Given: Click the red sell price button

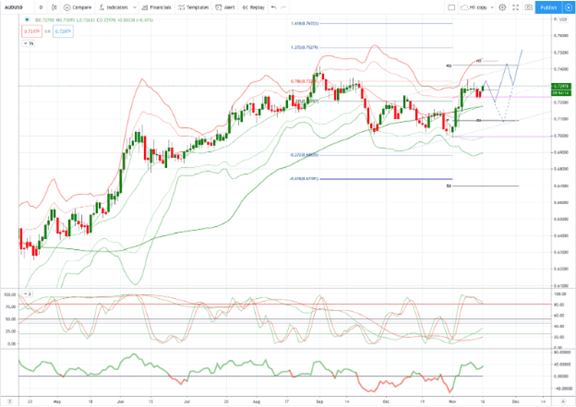Looking at the screenshot, I should click(x=32, y=32).
